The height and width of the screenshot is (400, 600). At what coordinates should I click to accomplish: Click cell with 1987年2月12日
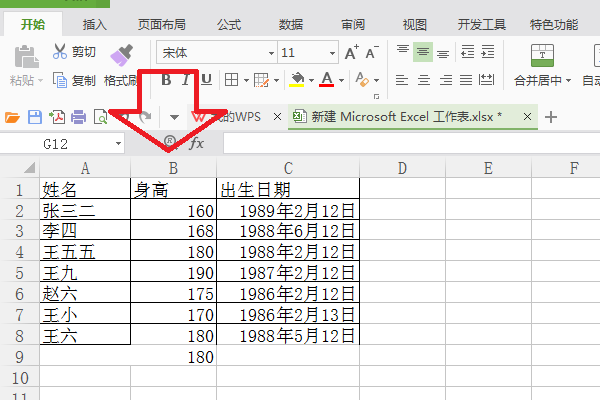(x=288, y=273)
